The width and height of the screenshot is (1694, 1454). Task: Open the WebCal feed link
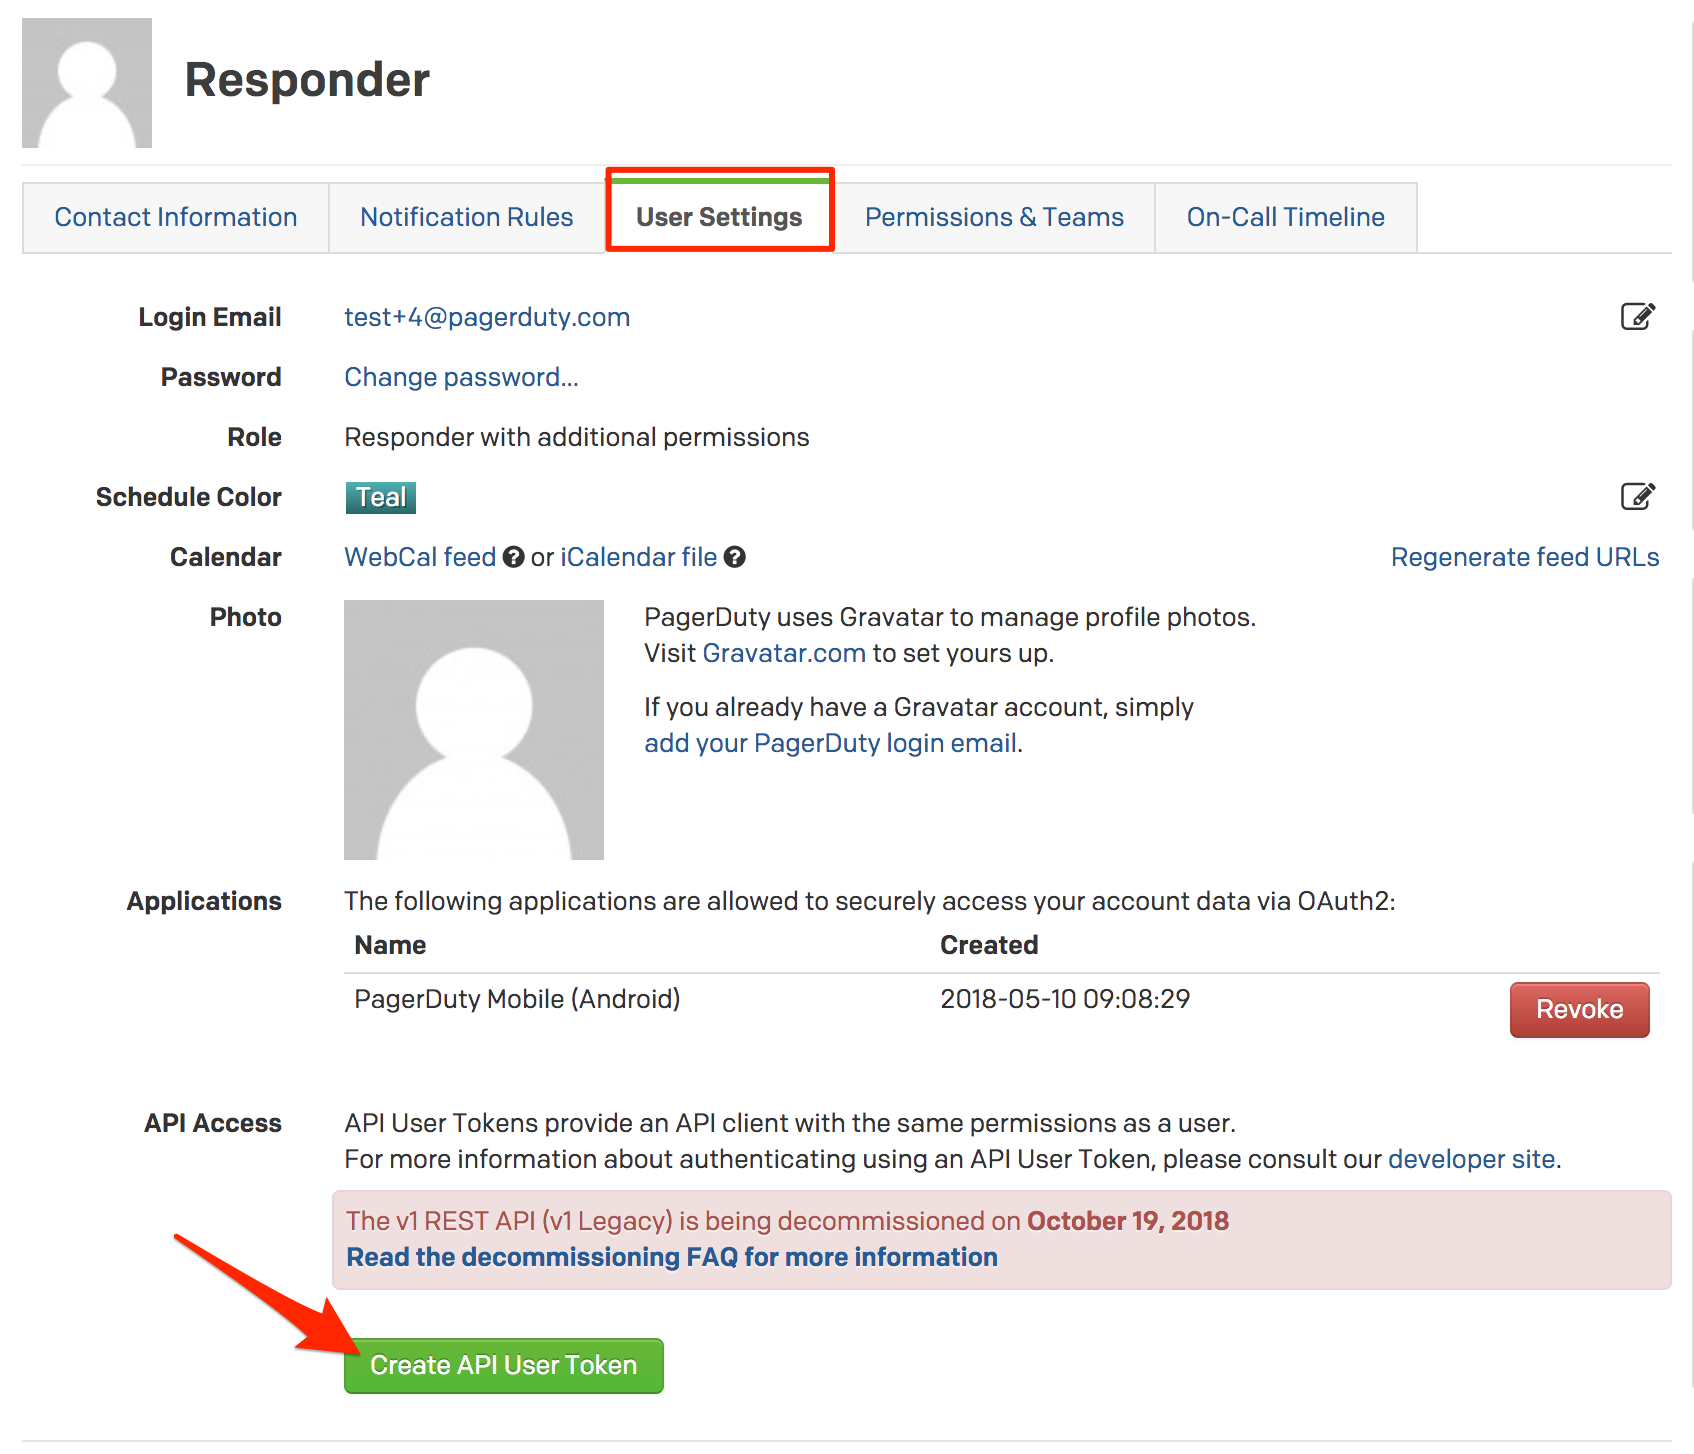coord(420,557)
